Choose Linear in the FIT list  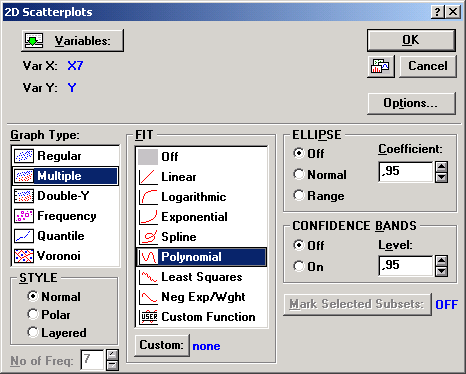pos(202,177)
